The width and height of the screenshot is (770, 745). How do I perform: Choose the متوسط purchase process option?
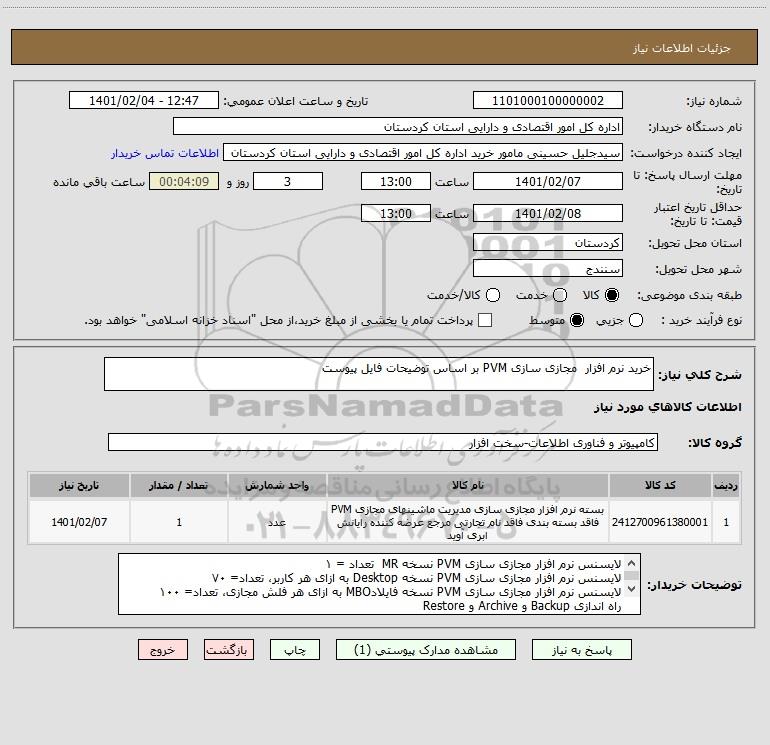tap(577, 320)
